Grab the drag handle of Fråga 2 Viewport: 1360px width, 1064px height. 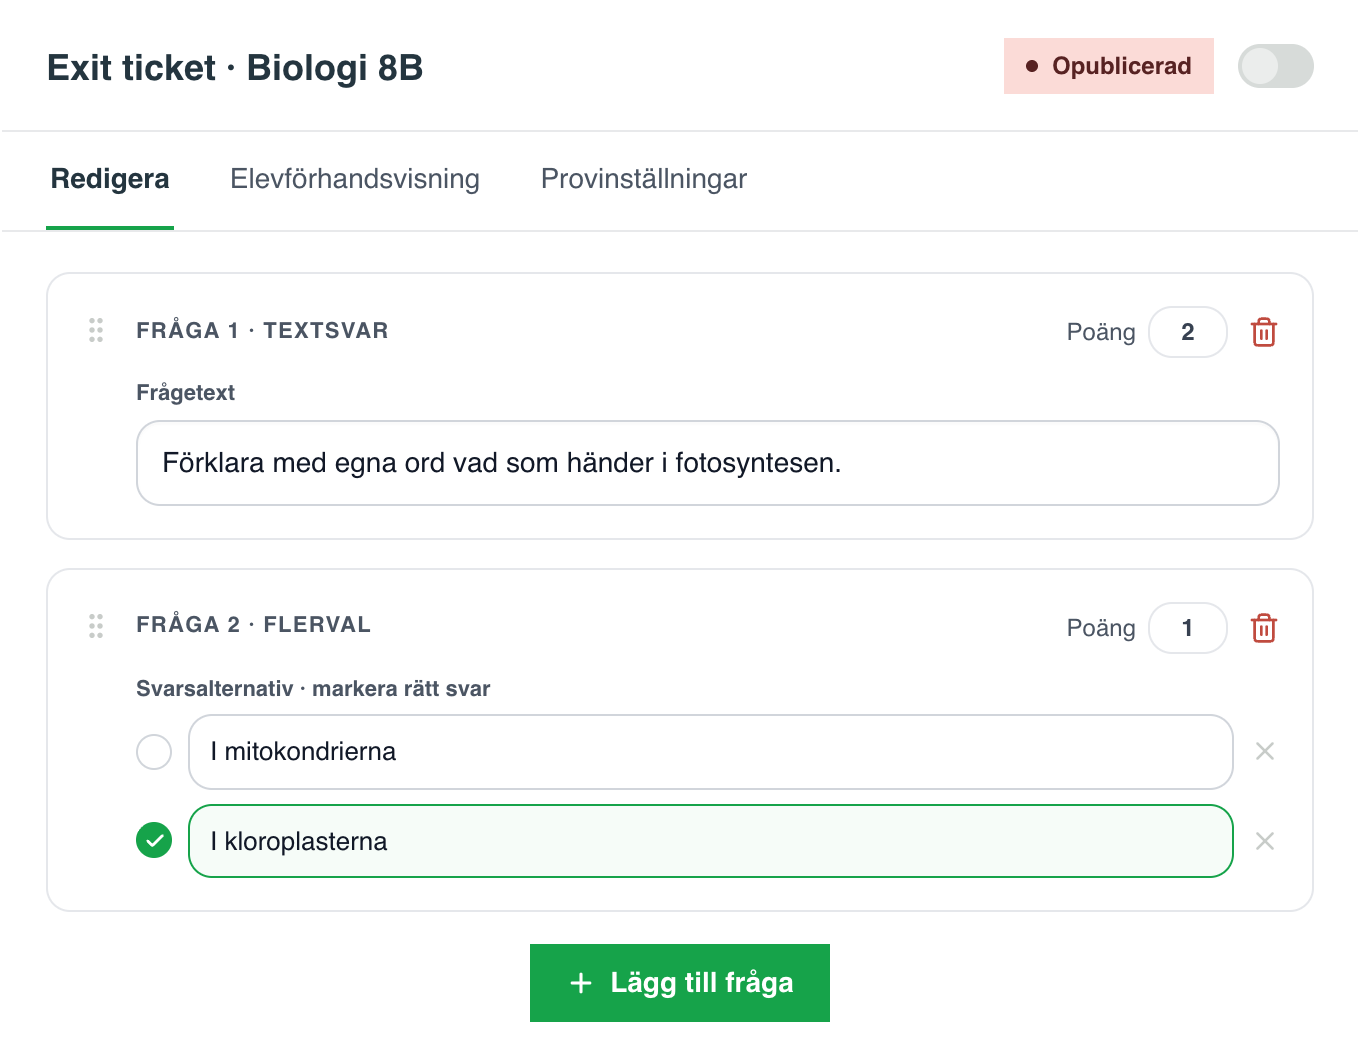click(96, 626)
